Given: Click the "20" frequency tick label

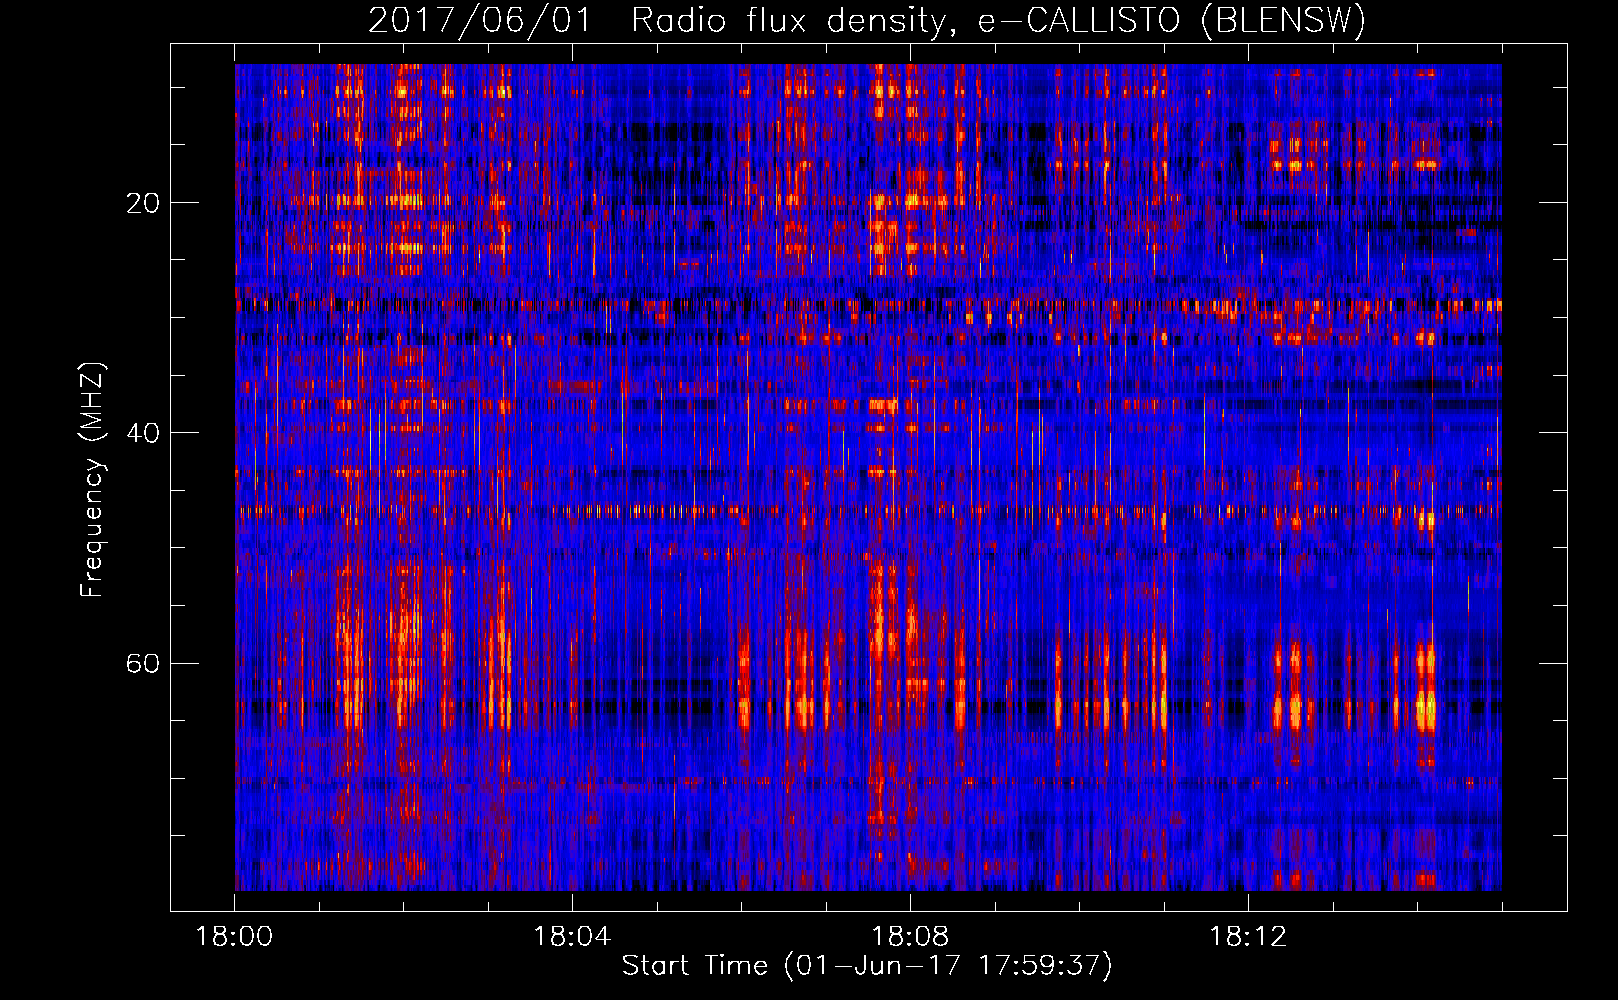Looking at the screenshot, I should click(143, 203).
